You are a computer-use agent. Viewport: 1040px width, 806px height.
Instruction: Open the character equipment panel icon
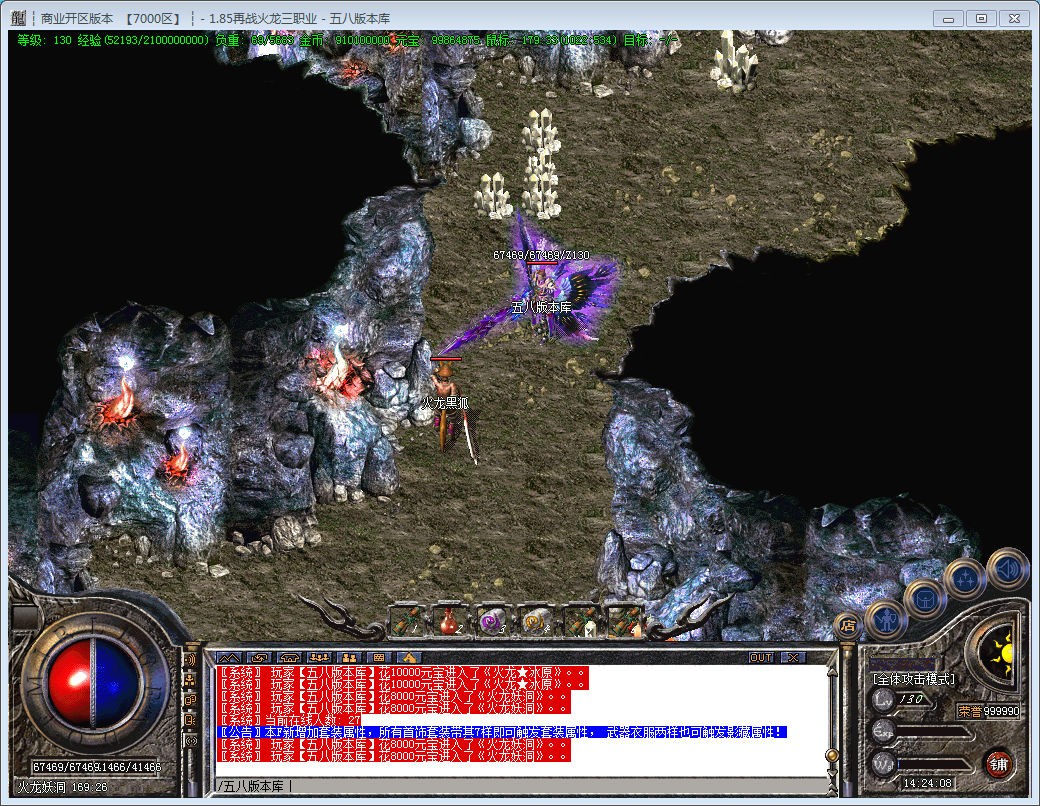[885, 620]
